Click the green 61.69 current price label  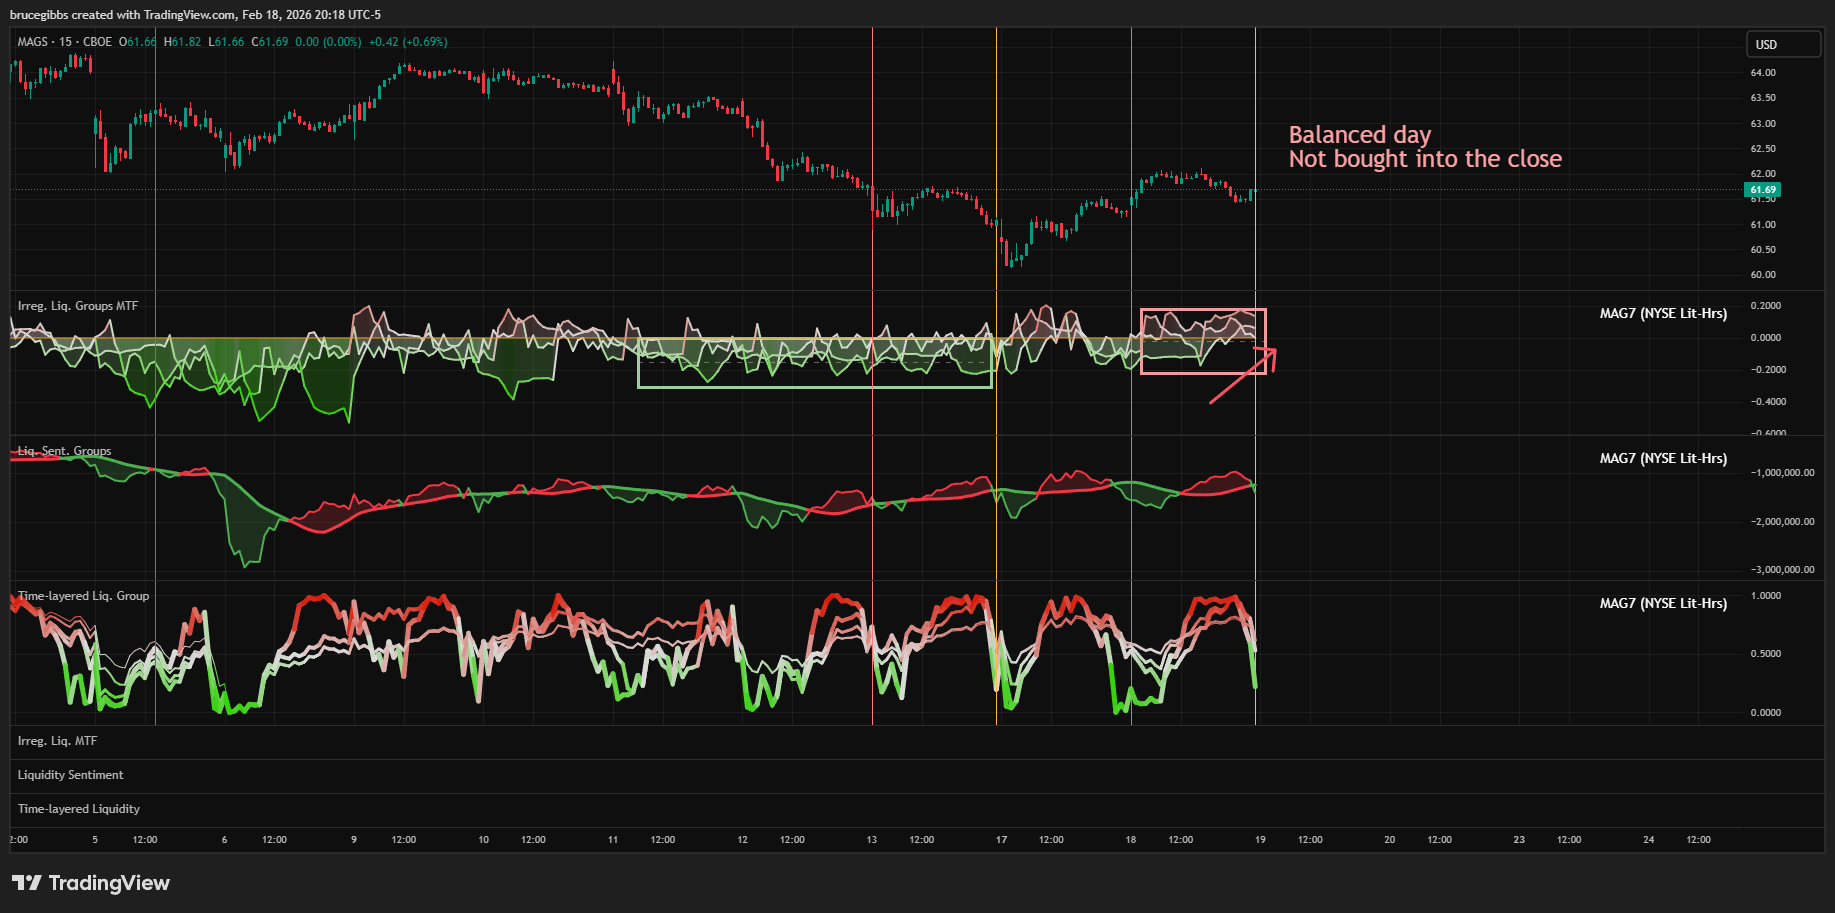[1763, 190]
